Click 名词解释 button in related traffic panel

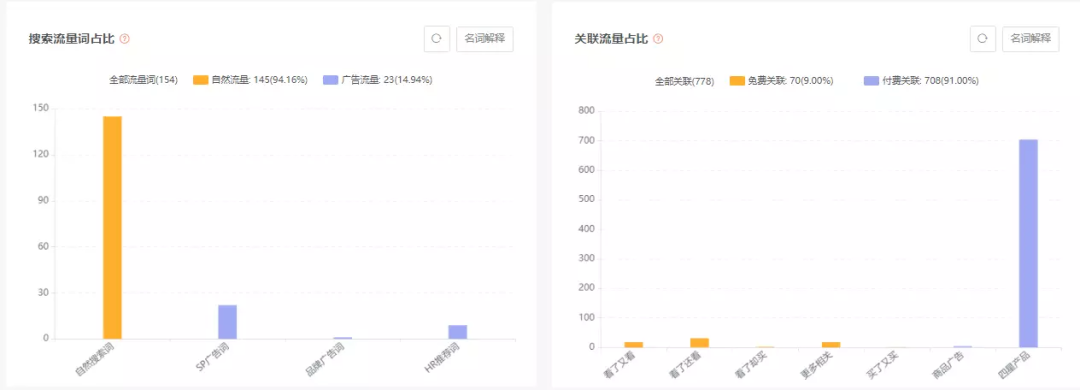click(1031, 39)
